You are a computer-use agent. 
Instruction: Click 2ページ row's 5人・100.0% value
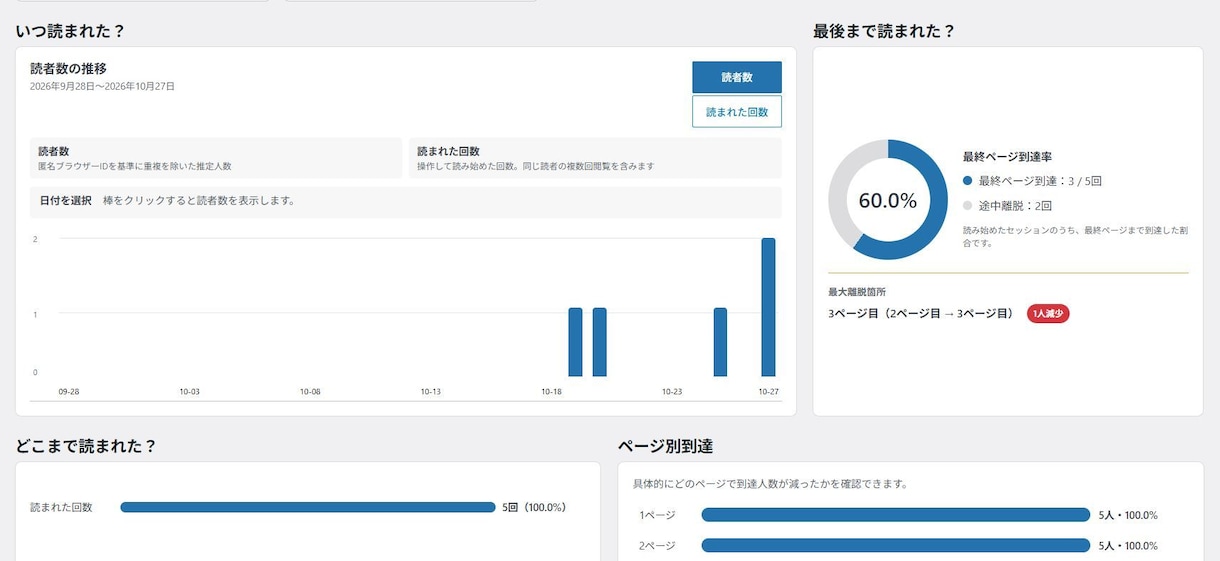[1128, 545]
